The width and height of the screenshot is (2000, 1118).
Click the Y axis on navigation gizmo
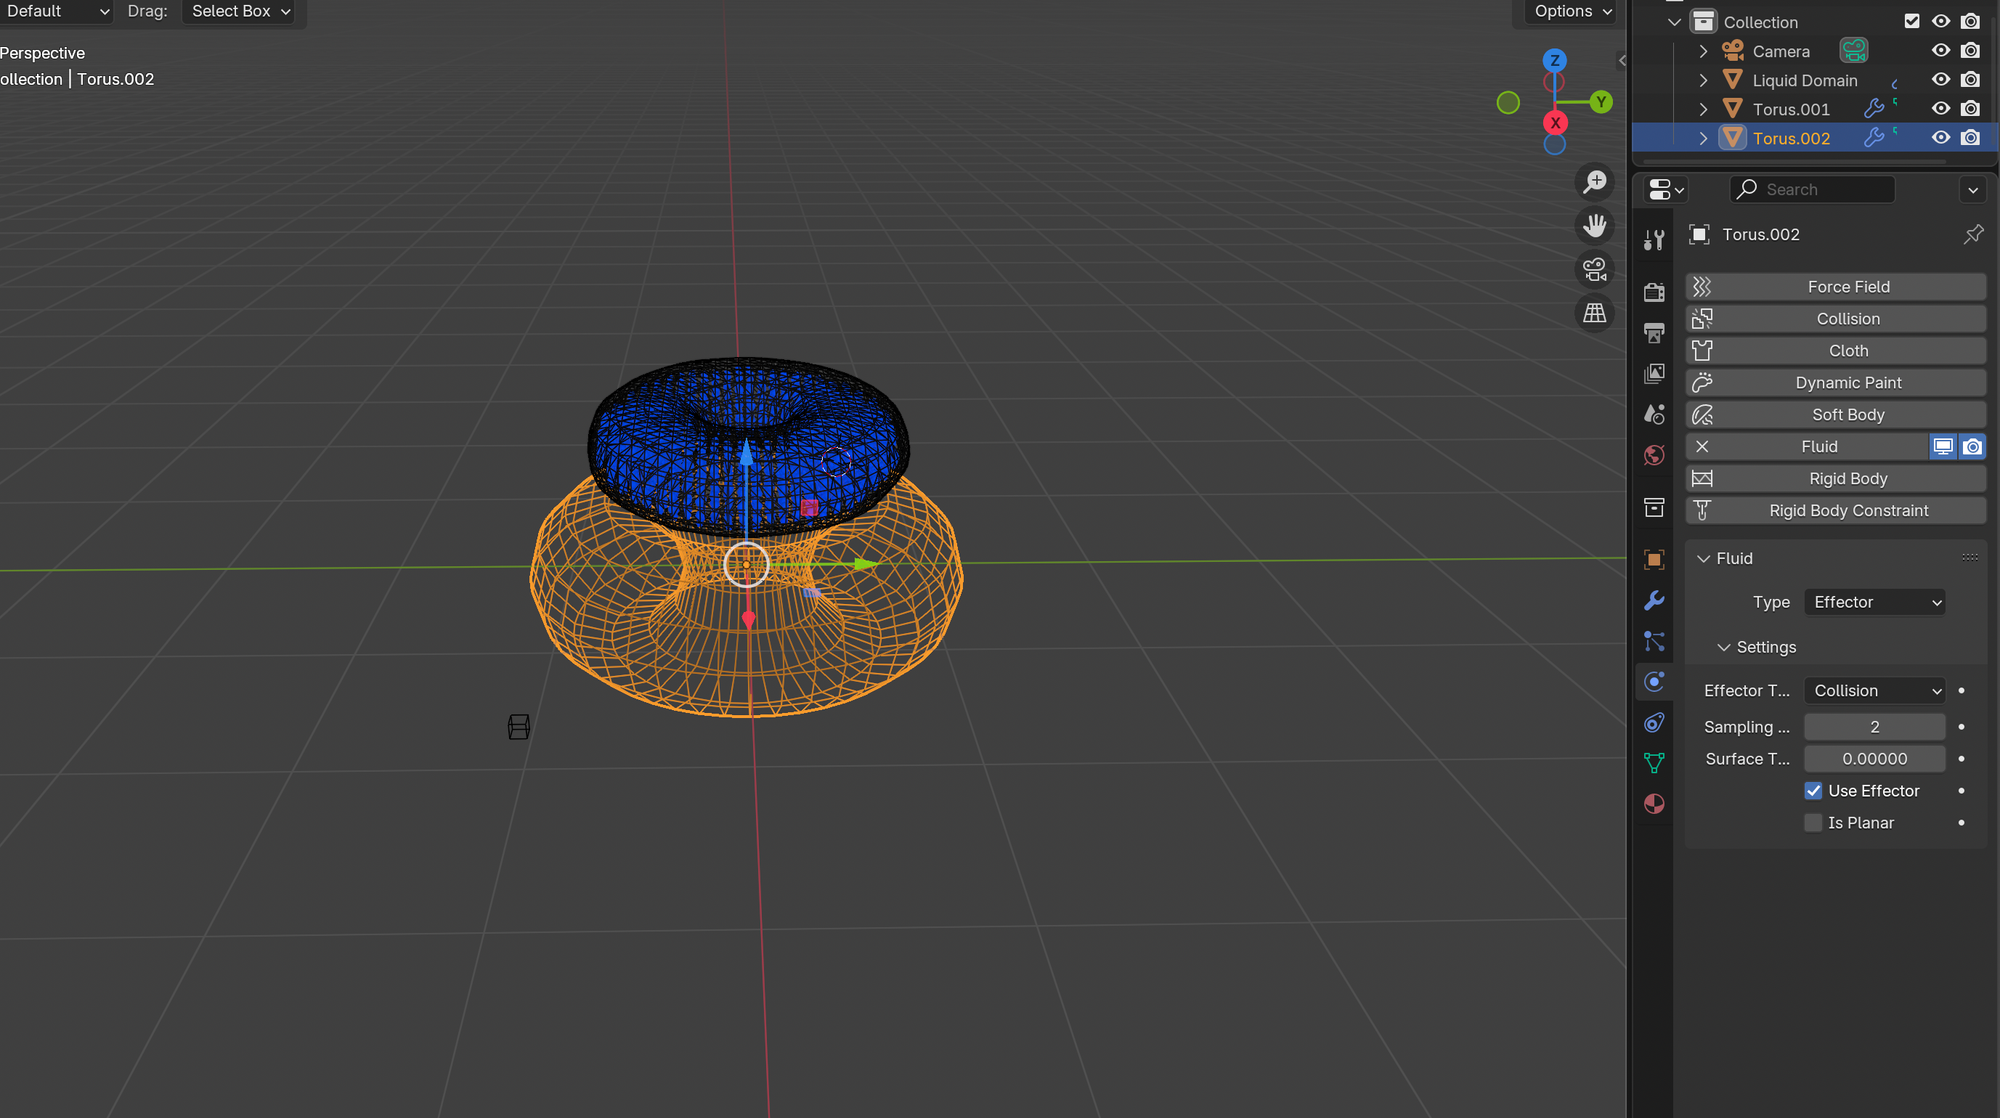[x=1601, y=102]
